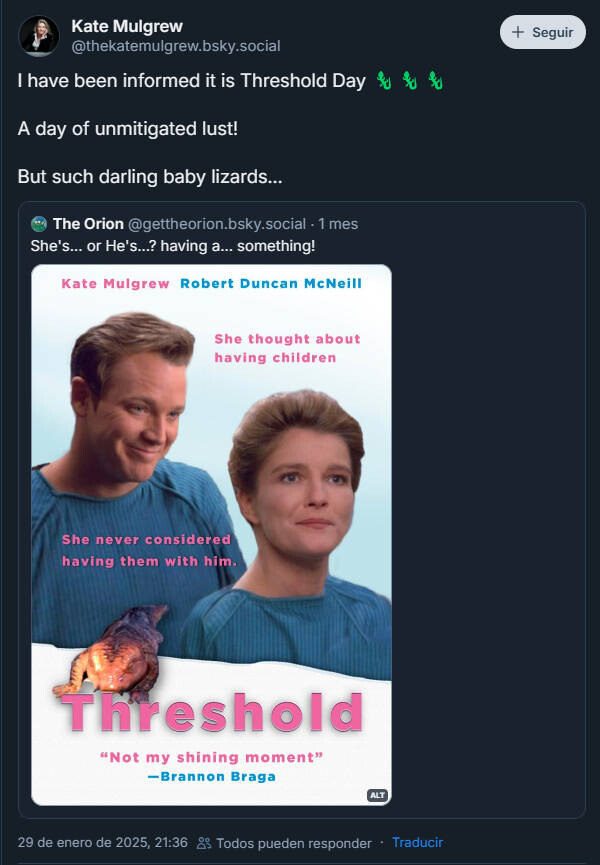The image size is (600, 865).
Task: Click the people icon beside Todos pueden responder
Action: click(x=204, y=843)
